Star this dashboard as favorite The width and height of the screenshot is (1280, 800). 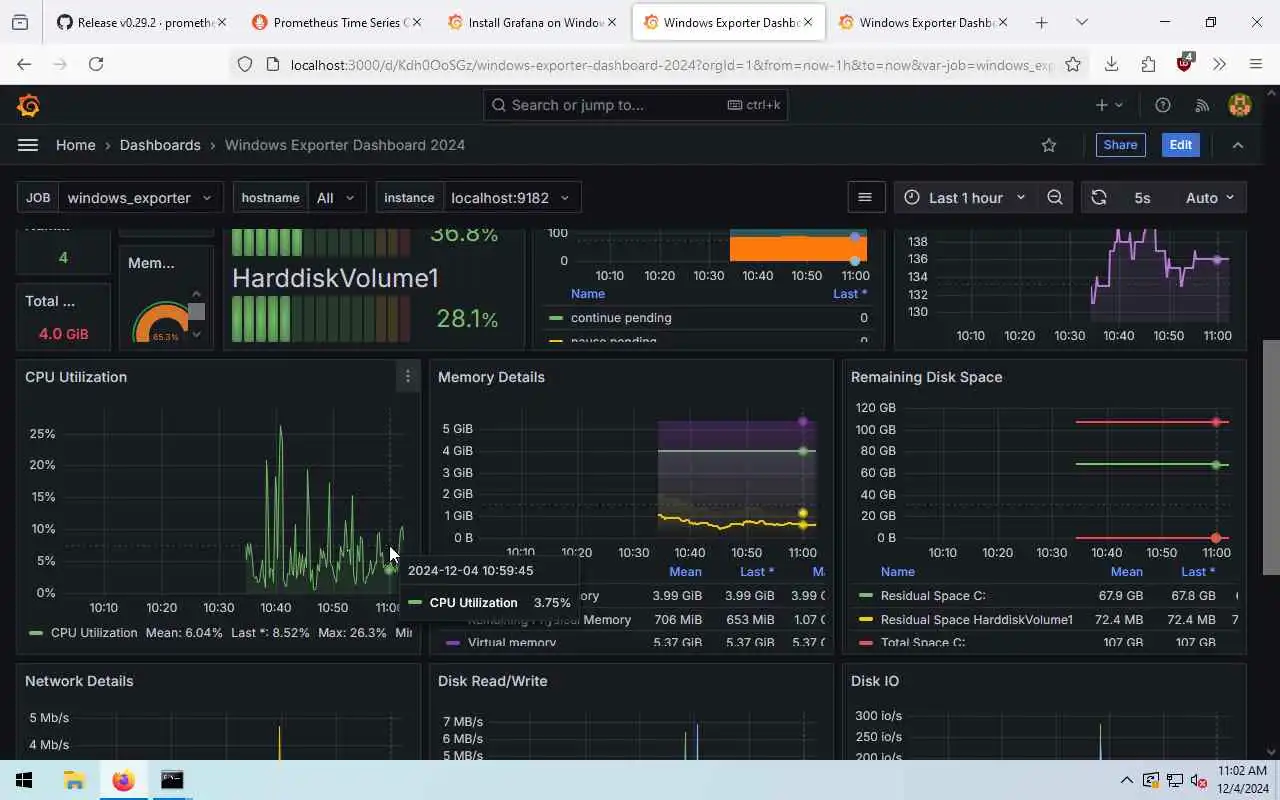coord(1049,145)
